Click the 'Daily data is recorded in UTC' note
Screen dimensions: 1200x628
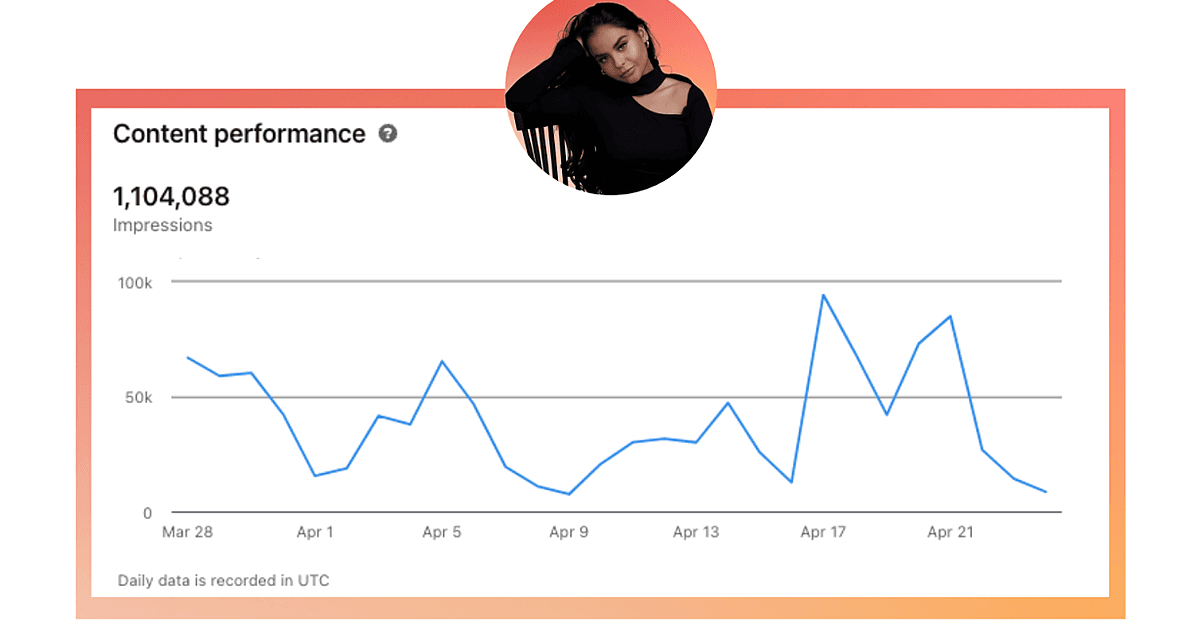tap(223, 580)
